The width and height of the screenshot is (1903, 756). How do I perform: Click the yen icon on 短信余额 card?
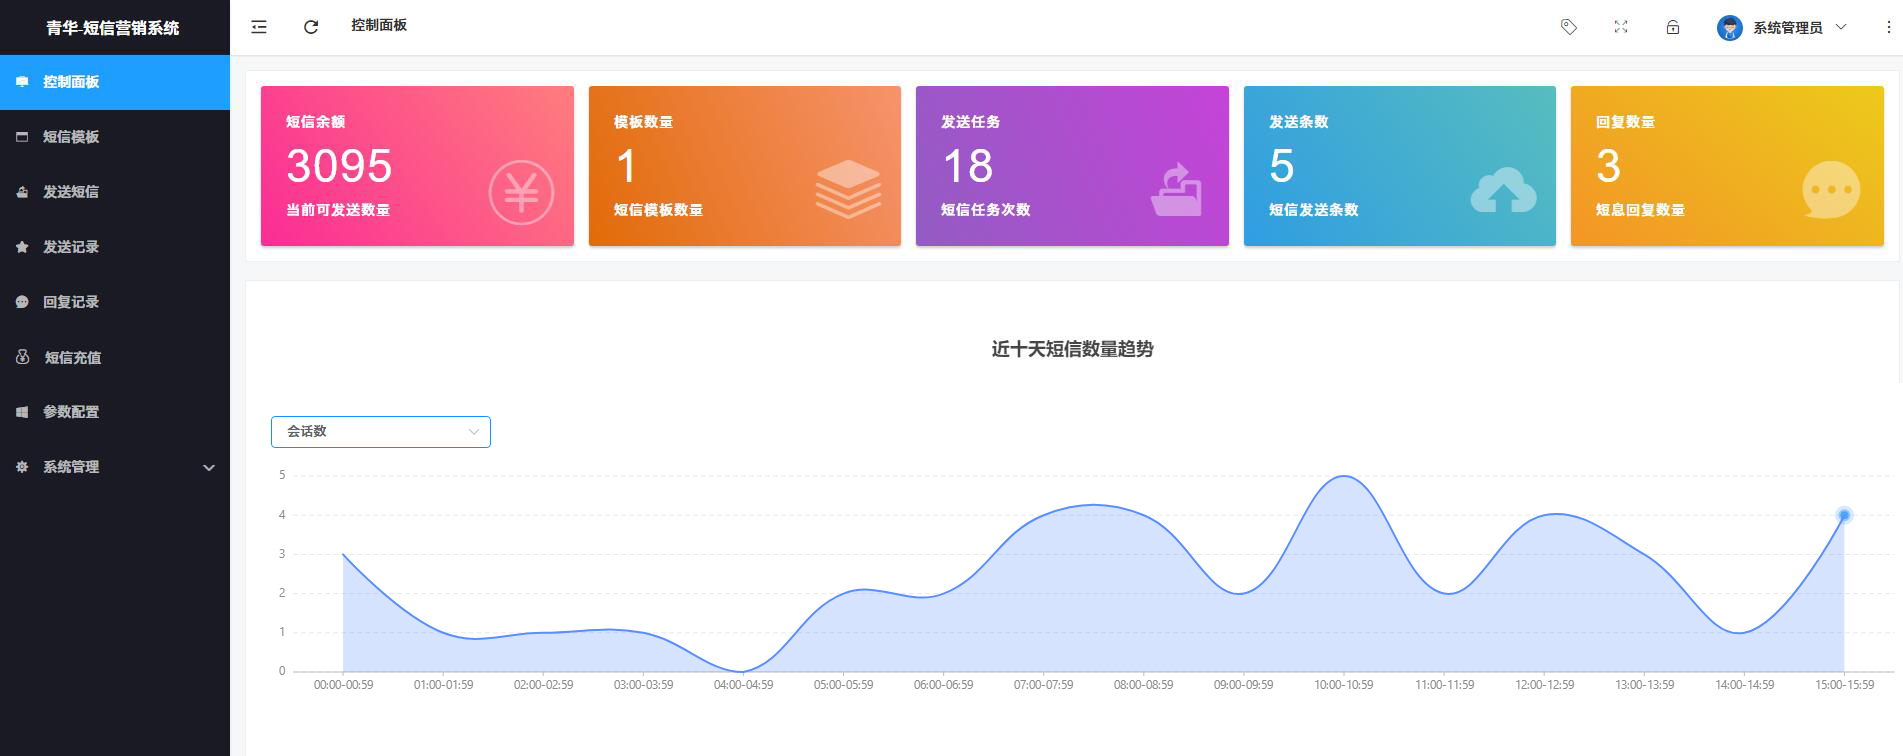tap(521, 192)
